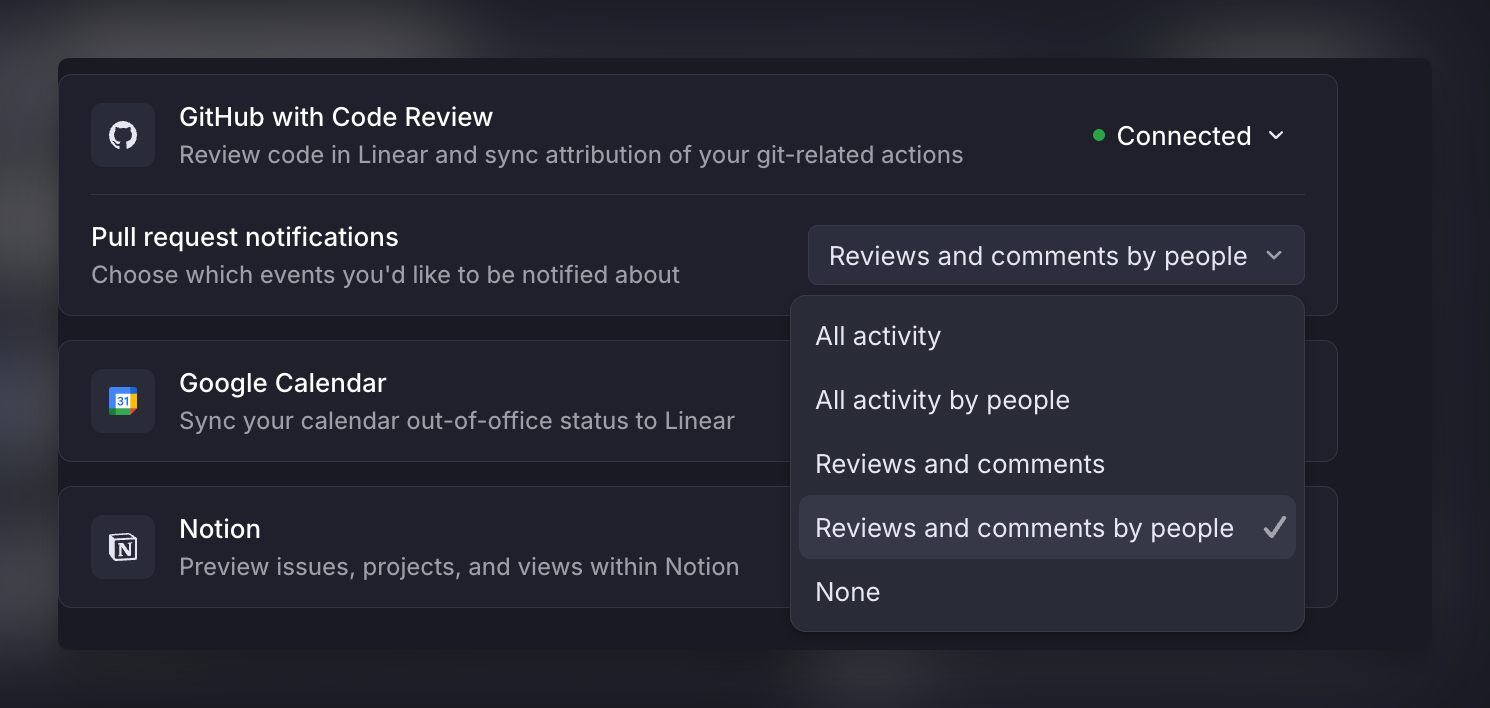This screenshot has width=1490, height=708.
Task: Open the pull request notifications dropdown
Action: [x=1056, y=255]
